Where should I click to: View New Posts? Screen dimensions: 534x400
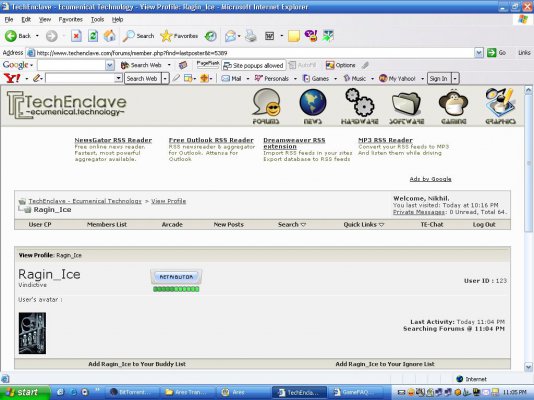229,224
